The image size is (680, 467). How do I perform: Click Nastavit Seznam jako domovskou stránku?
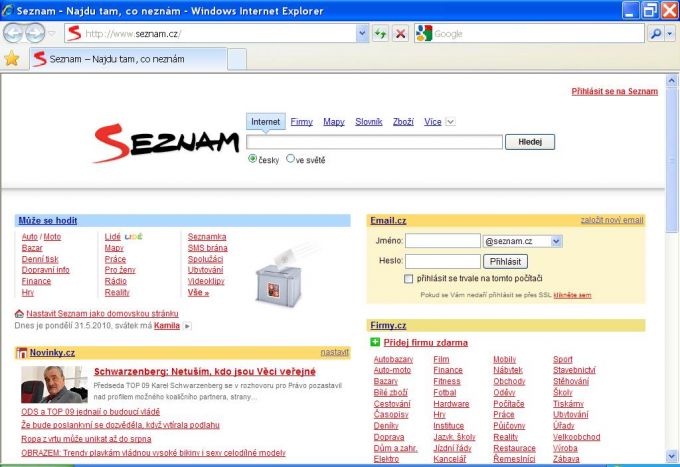coord(102,313)
